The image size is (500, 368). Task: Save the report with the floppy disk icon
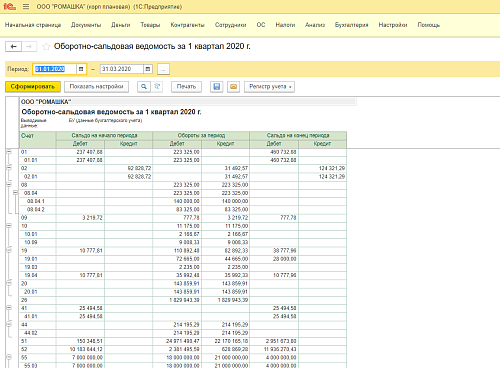click(x=217, y=87)
